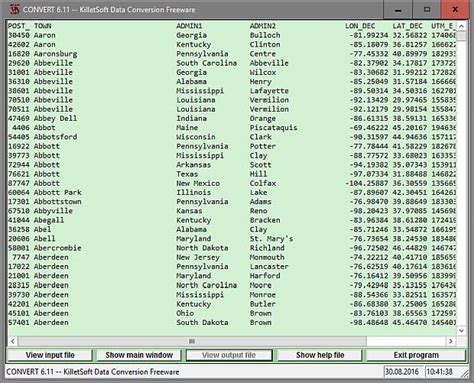Click the horizontal scrollbar left arrow
474x383 pixels.
[x=13, y=341]
